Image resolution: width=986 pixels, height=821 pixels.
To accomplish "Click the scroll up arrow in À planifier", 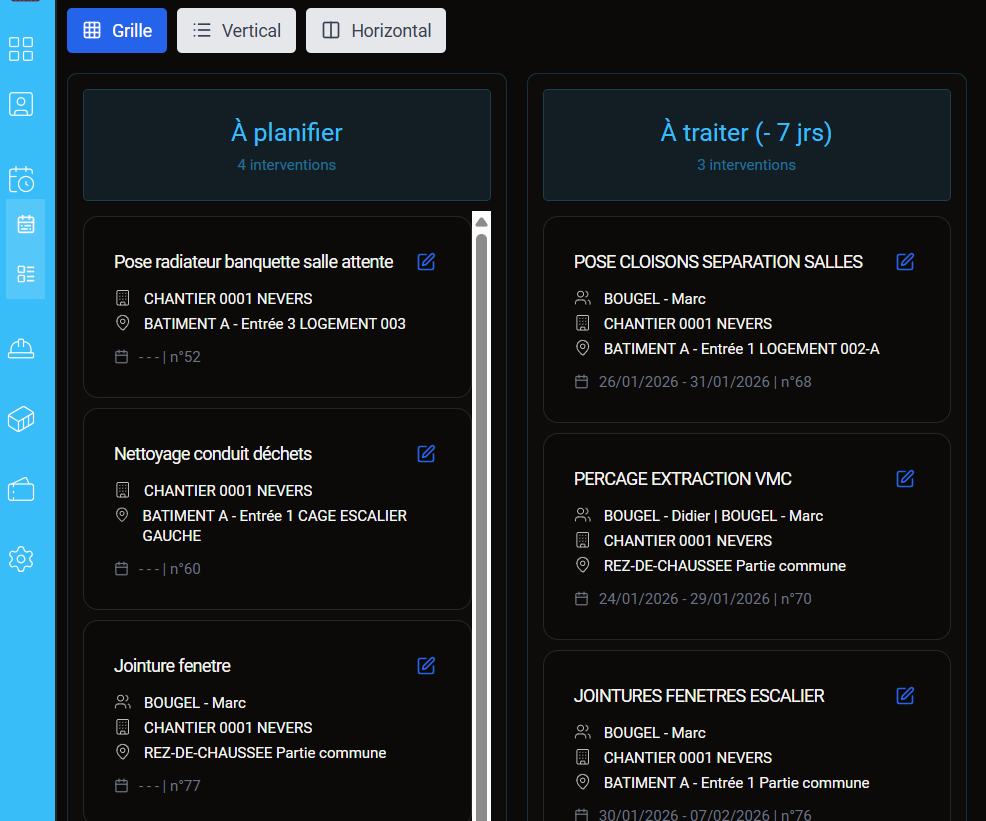I will (481, 222).
